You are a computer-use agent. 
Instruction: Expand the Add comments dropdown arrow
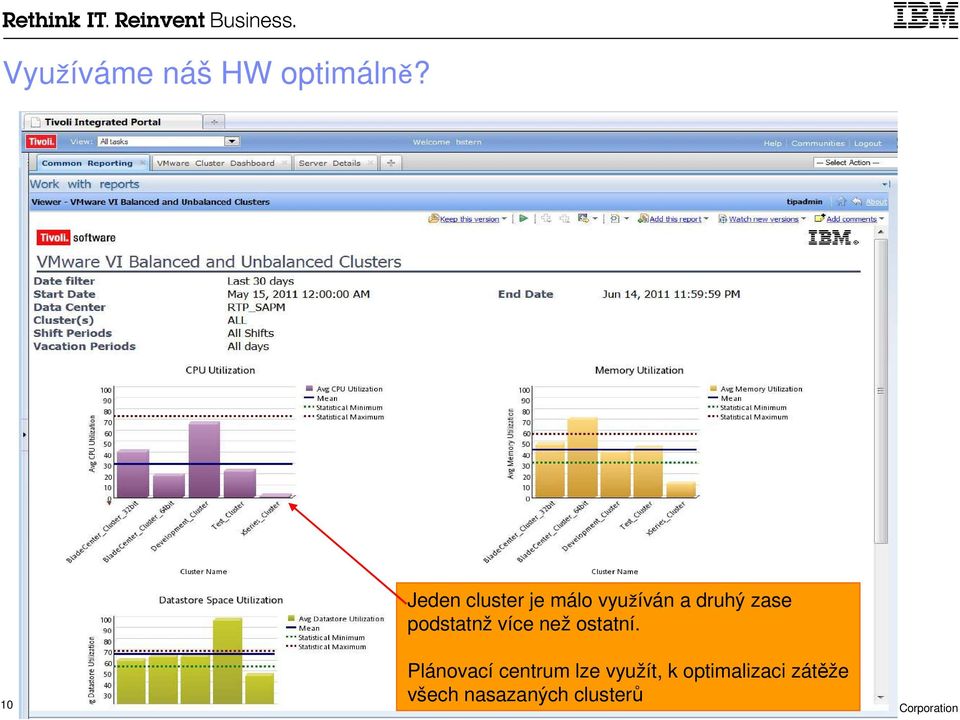coord(882,219)
